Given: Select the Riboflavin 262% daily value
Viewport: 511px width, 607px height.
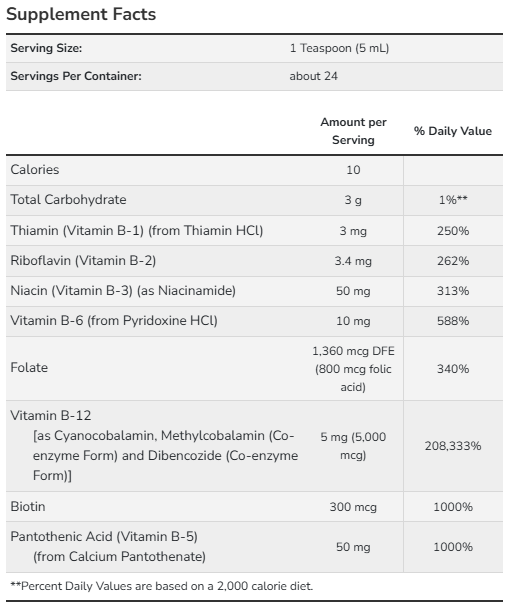Looking at the screenshot, I should pos(453,261).
